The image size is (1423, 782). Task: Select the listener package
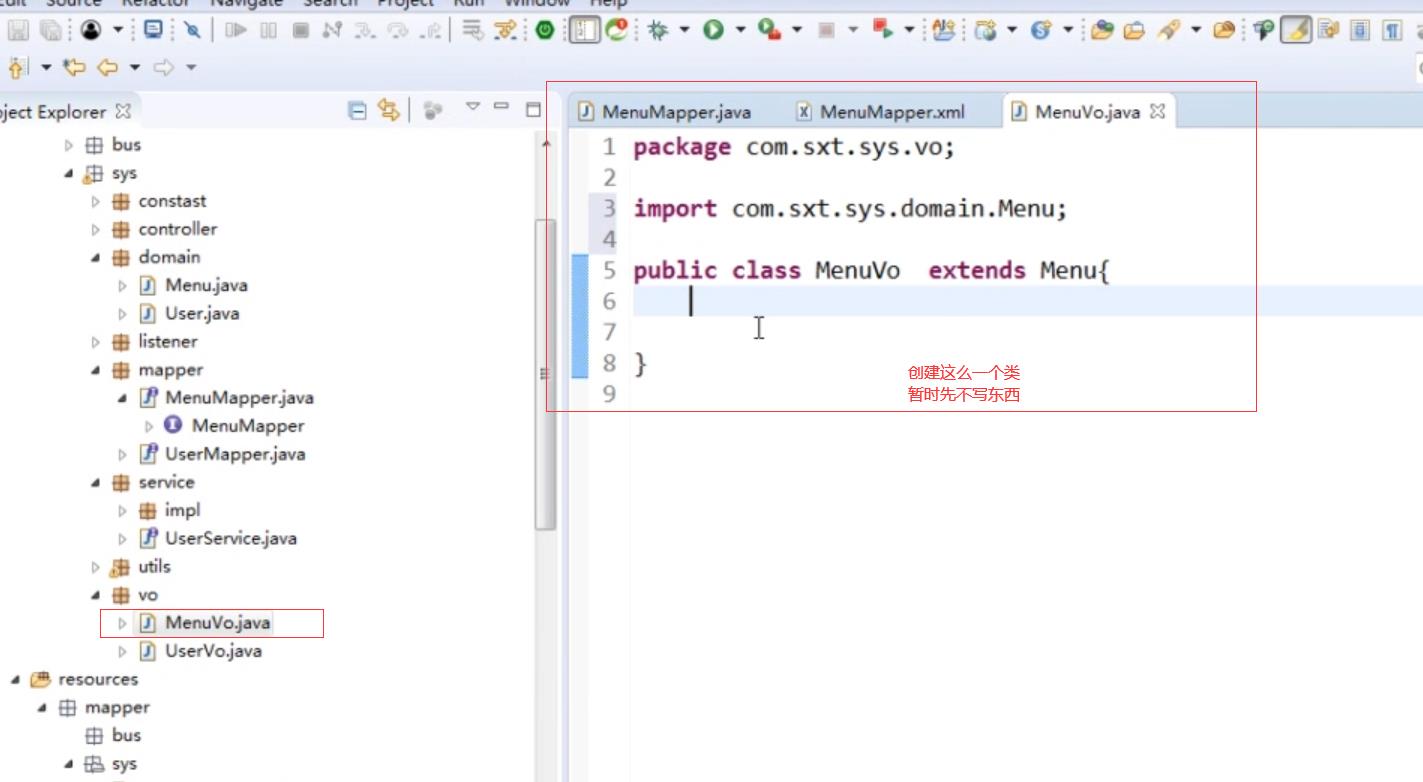167,341
